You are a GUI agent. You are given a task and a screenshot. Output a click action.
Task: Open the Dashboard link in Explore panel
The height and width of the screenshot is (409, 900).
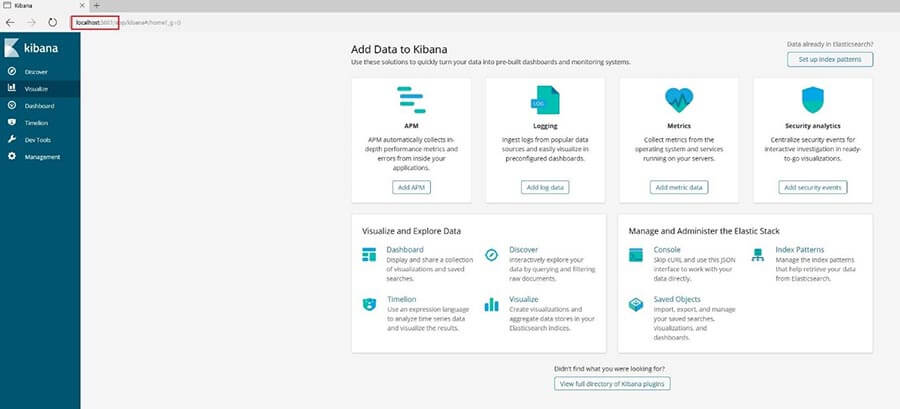(x=405, y=250)
